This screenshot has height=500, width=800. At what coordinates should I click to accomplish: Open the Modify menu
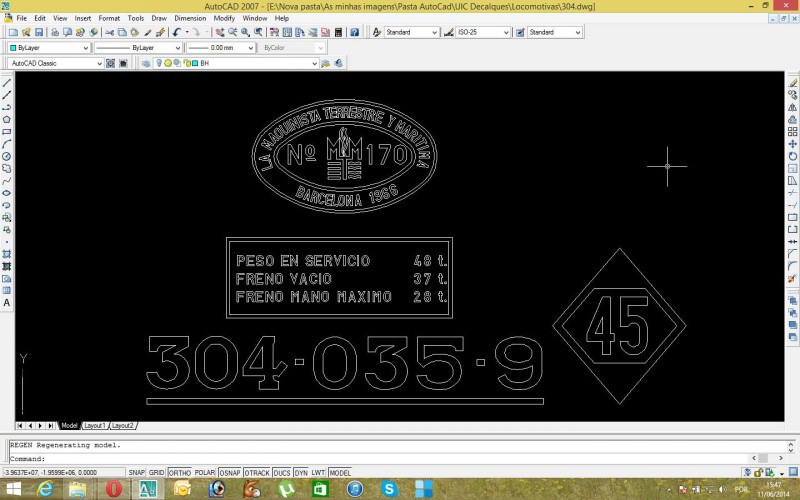[224, 18]
